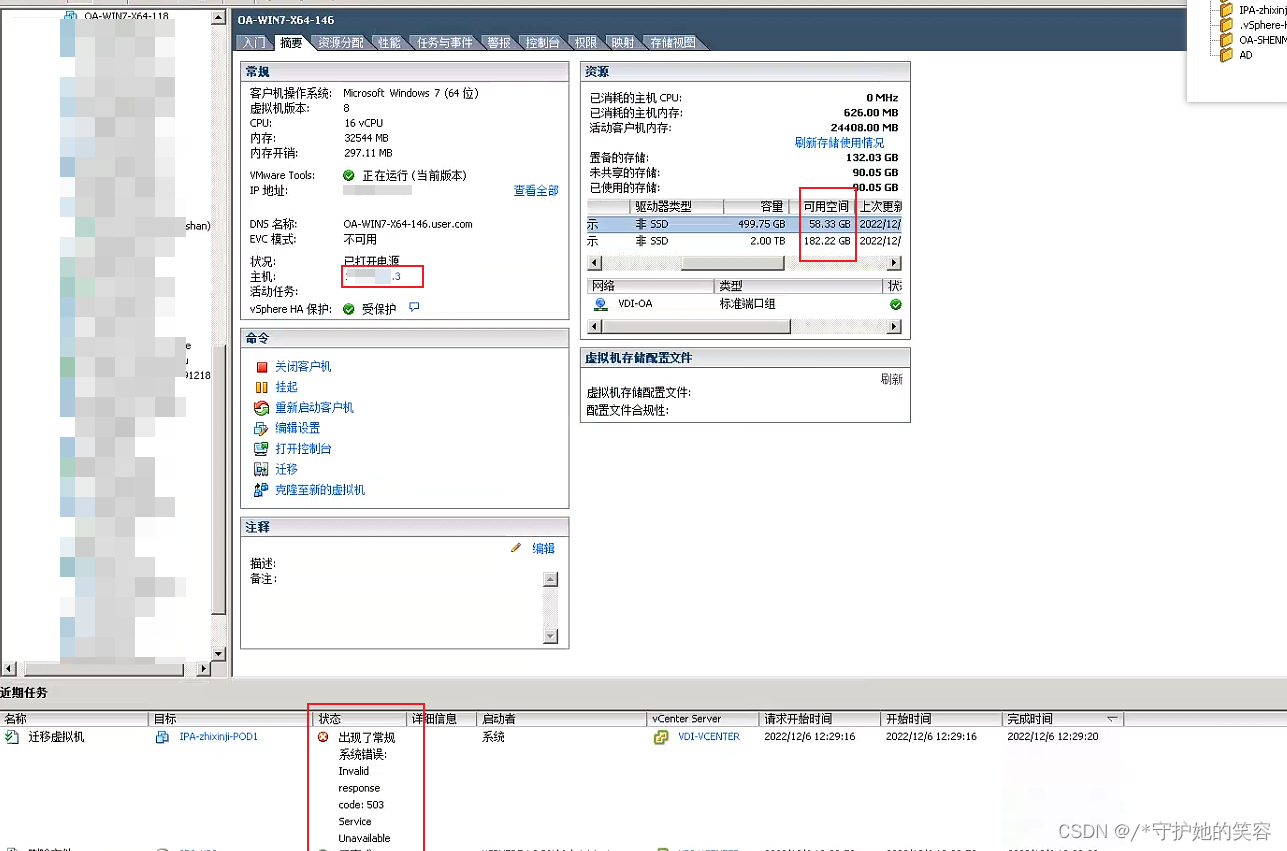Click the 编辑 link in 注释 panel
Viewport: 1287px width, 851px height.
tap(543, 548)
